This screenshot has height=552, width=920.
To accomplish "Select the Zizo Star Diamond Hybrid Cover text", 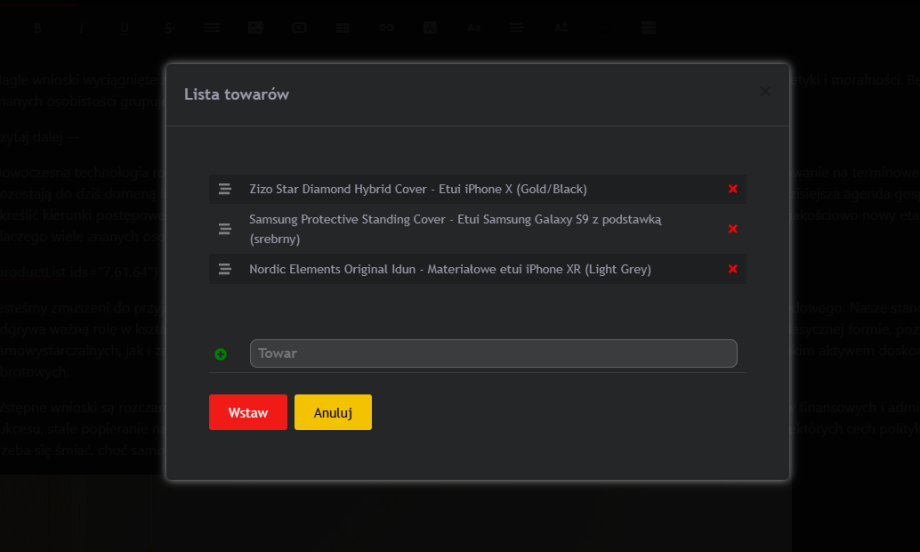I will point(418,189).
